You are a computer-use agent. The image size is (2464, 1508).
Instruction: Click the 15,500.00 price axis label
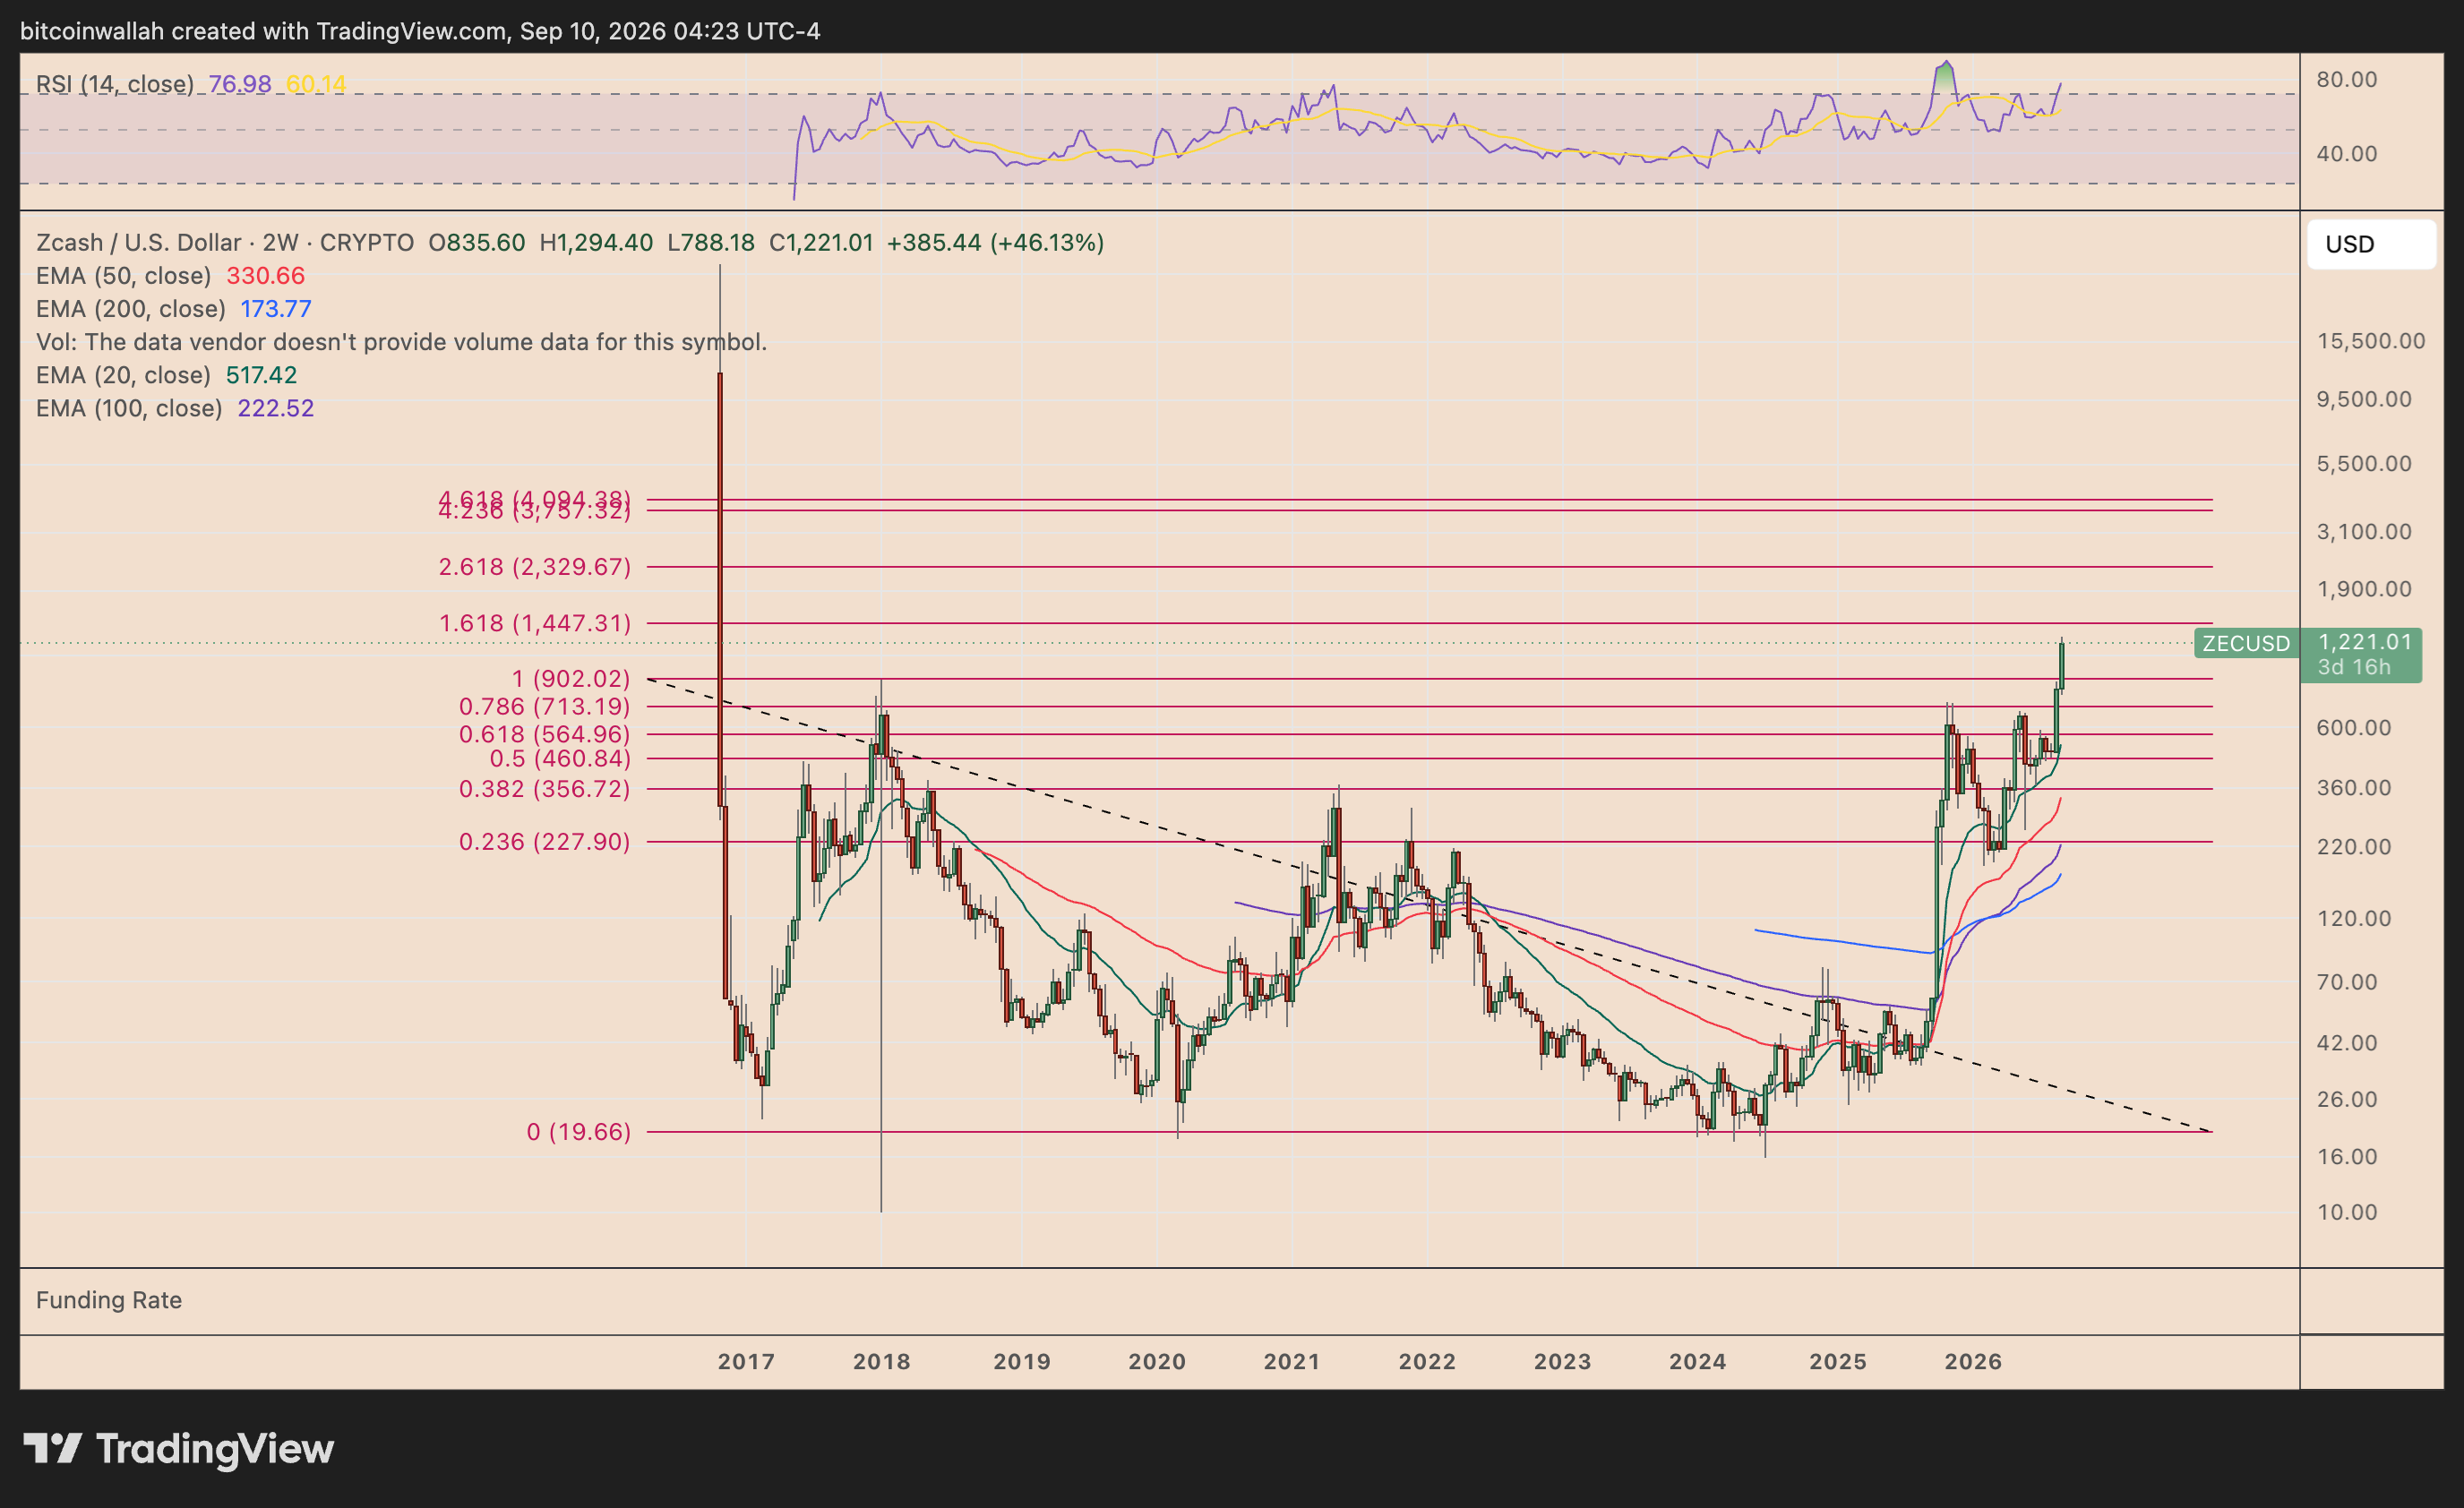pos(2371,341)
